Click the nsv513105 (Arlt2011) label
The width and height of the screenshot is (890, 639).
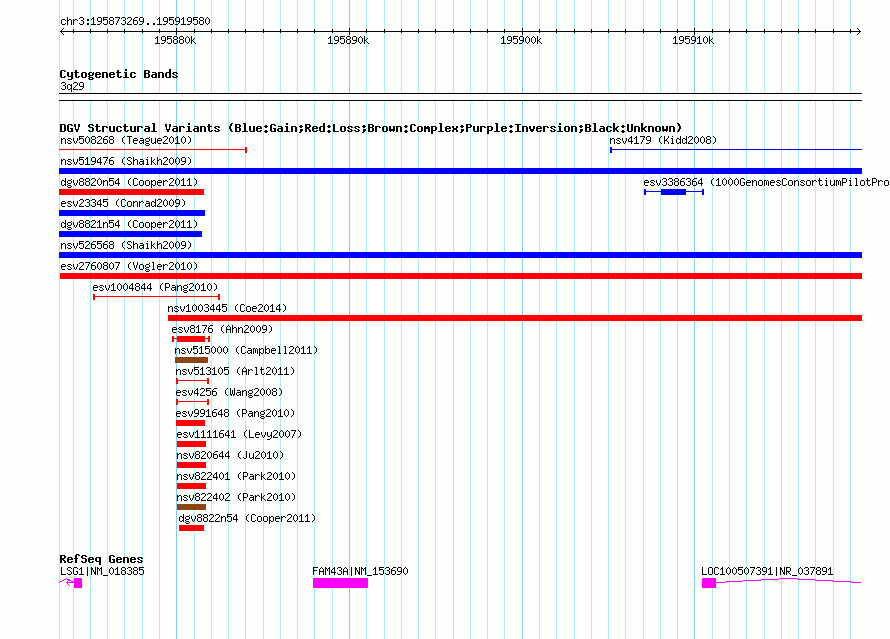click(x=235, y=371)
